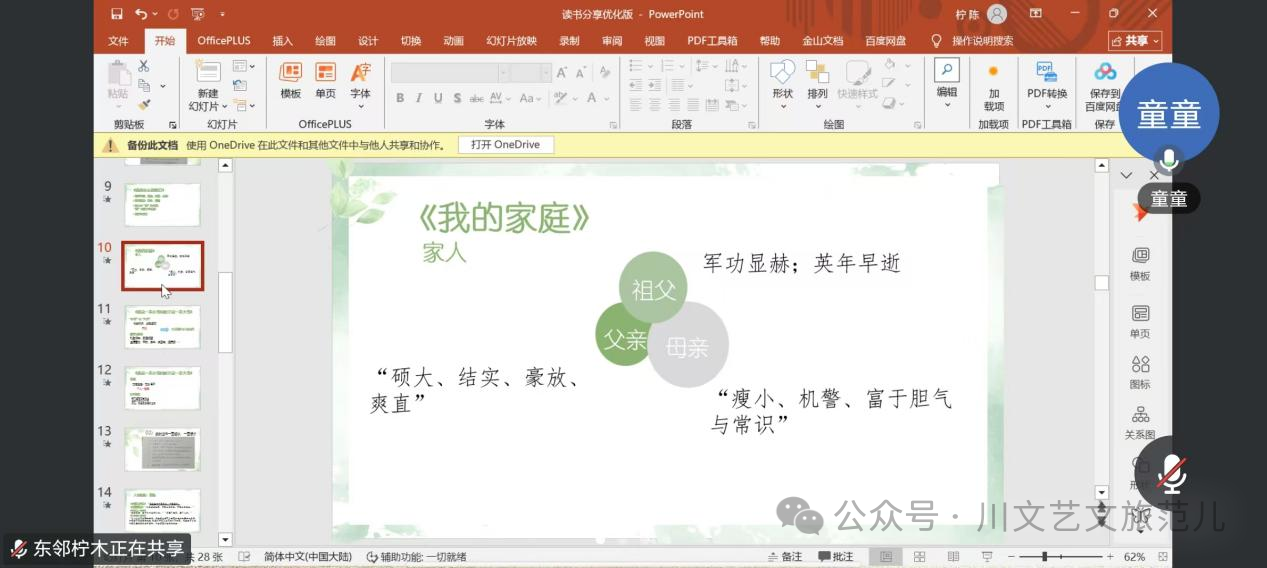This screenshot has height=568, width=1267.
Task: Click the language indicator 简体中文(中国大陆)
Action: pyautogui.click(x=307, y=557)
